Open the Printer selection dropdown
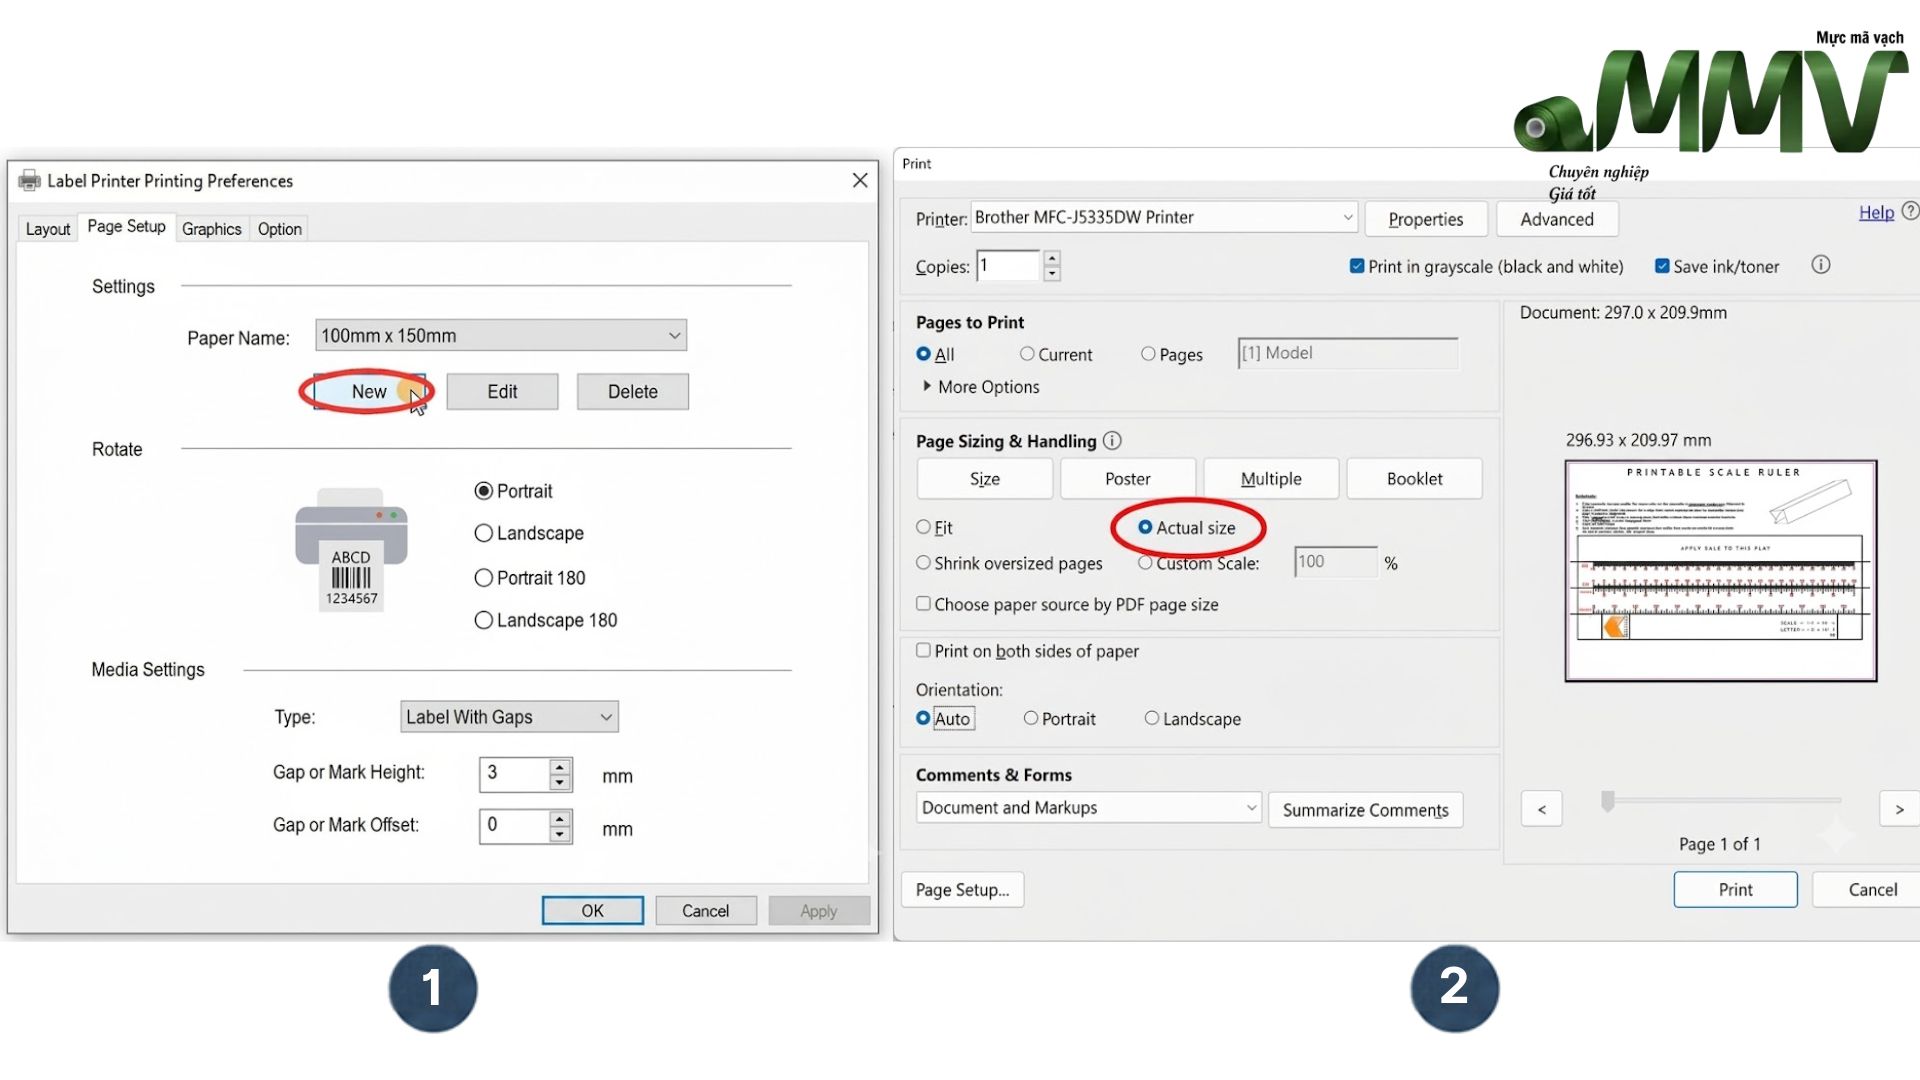 click(1164, 217)
